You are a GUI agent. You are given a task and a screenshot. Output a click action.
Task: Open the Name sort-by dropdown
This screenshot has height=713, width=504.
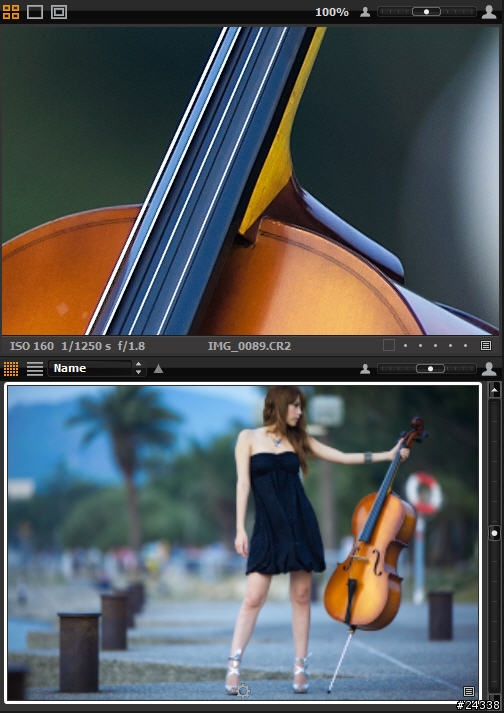click(x=90, y=368)
